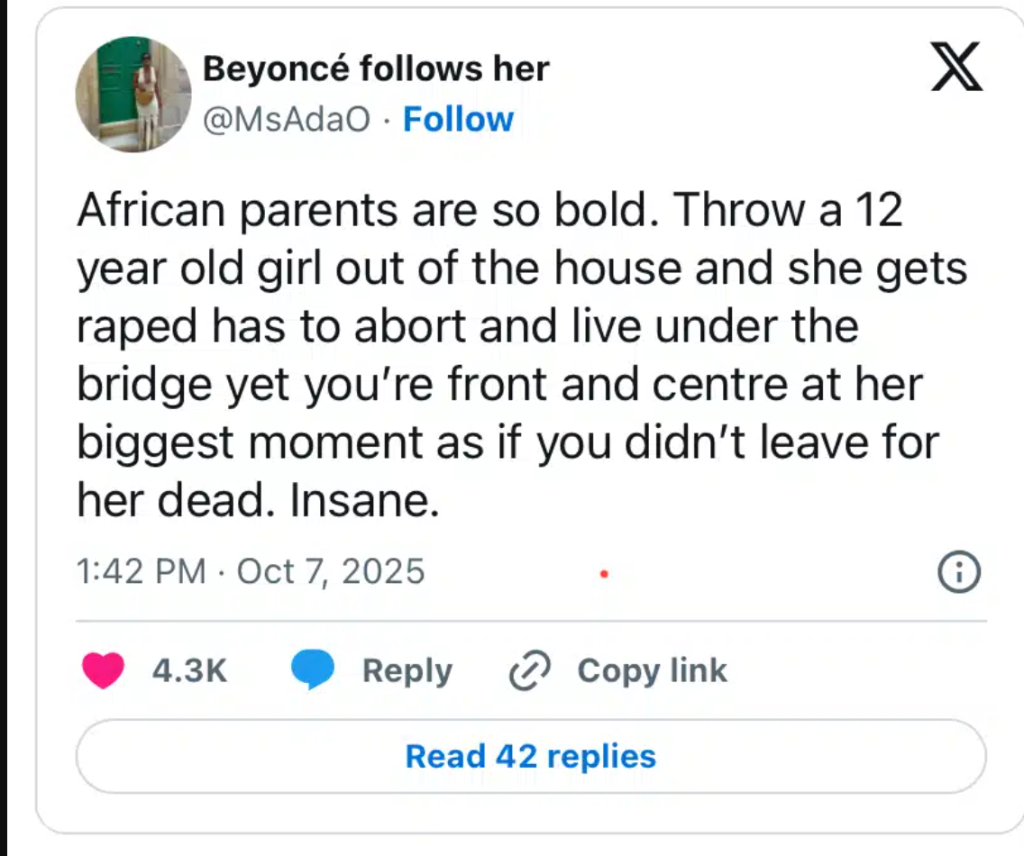This screenshot has height=856, width=1024.
Task: Click the blue reply speech bubble icon
Action: pos(312,671)
